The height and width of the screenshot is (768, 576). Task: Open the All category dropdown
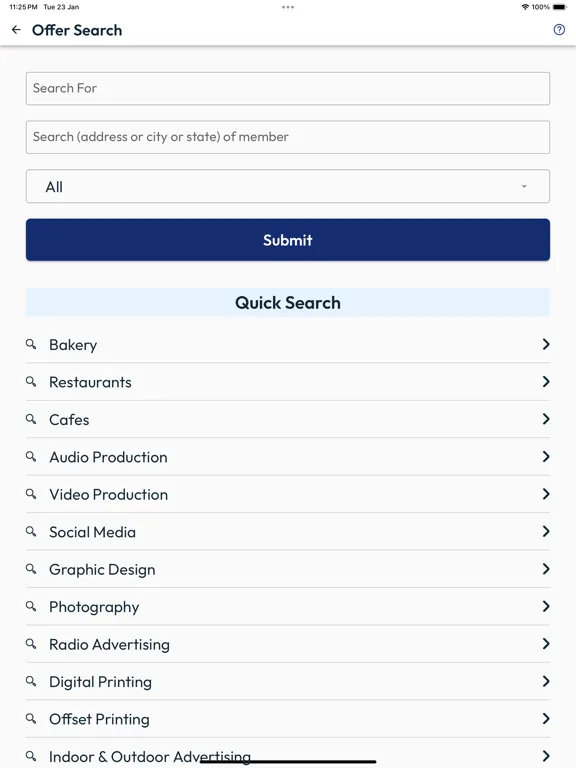(288, 186)
